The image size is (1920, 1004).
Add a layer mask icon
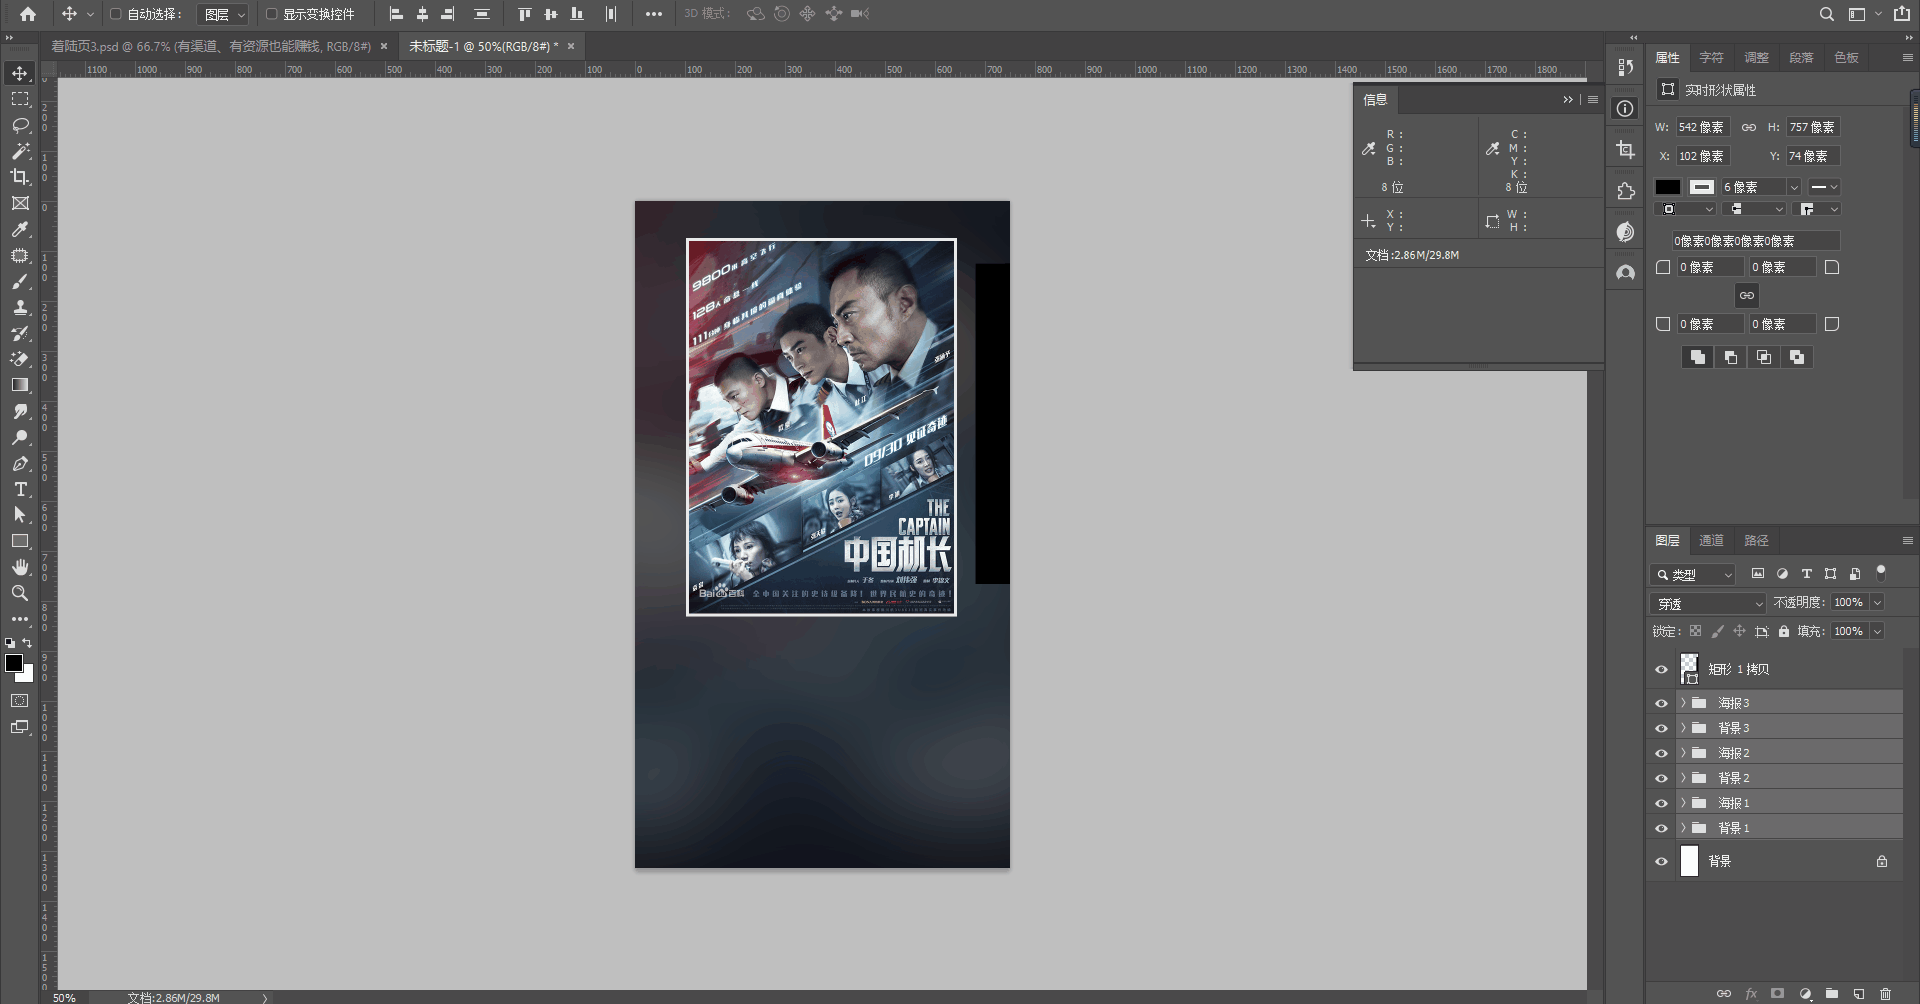pyautogui.click(x=1777, y=993)
